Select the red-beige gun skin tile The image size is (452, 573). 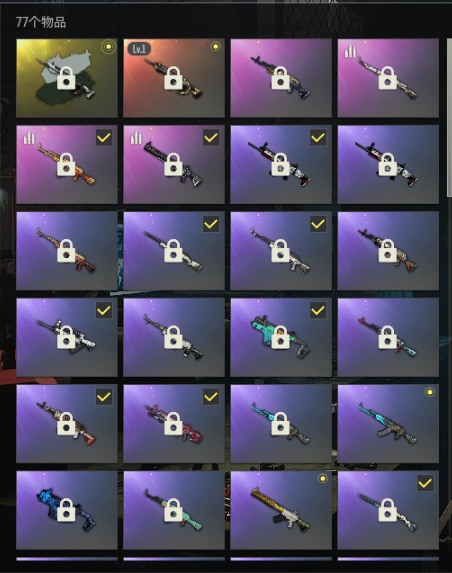388,251
